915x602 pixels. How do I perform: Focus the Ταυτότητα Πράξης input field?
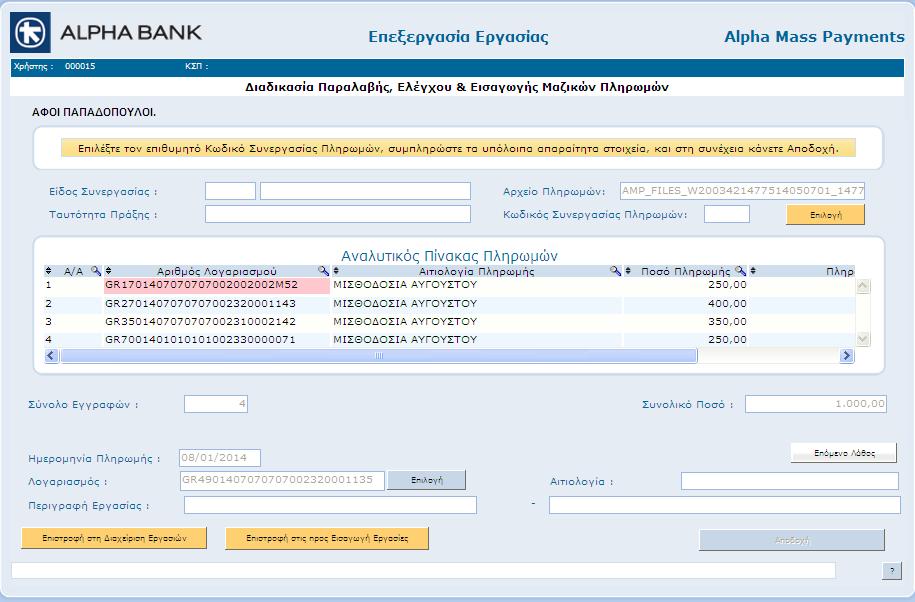[338, 214]
